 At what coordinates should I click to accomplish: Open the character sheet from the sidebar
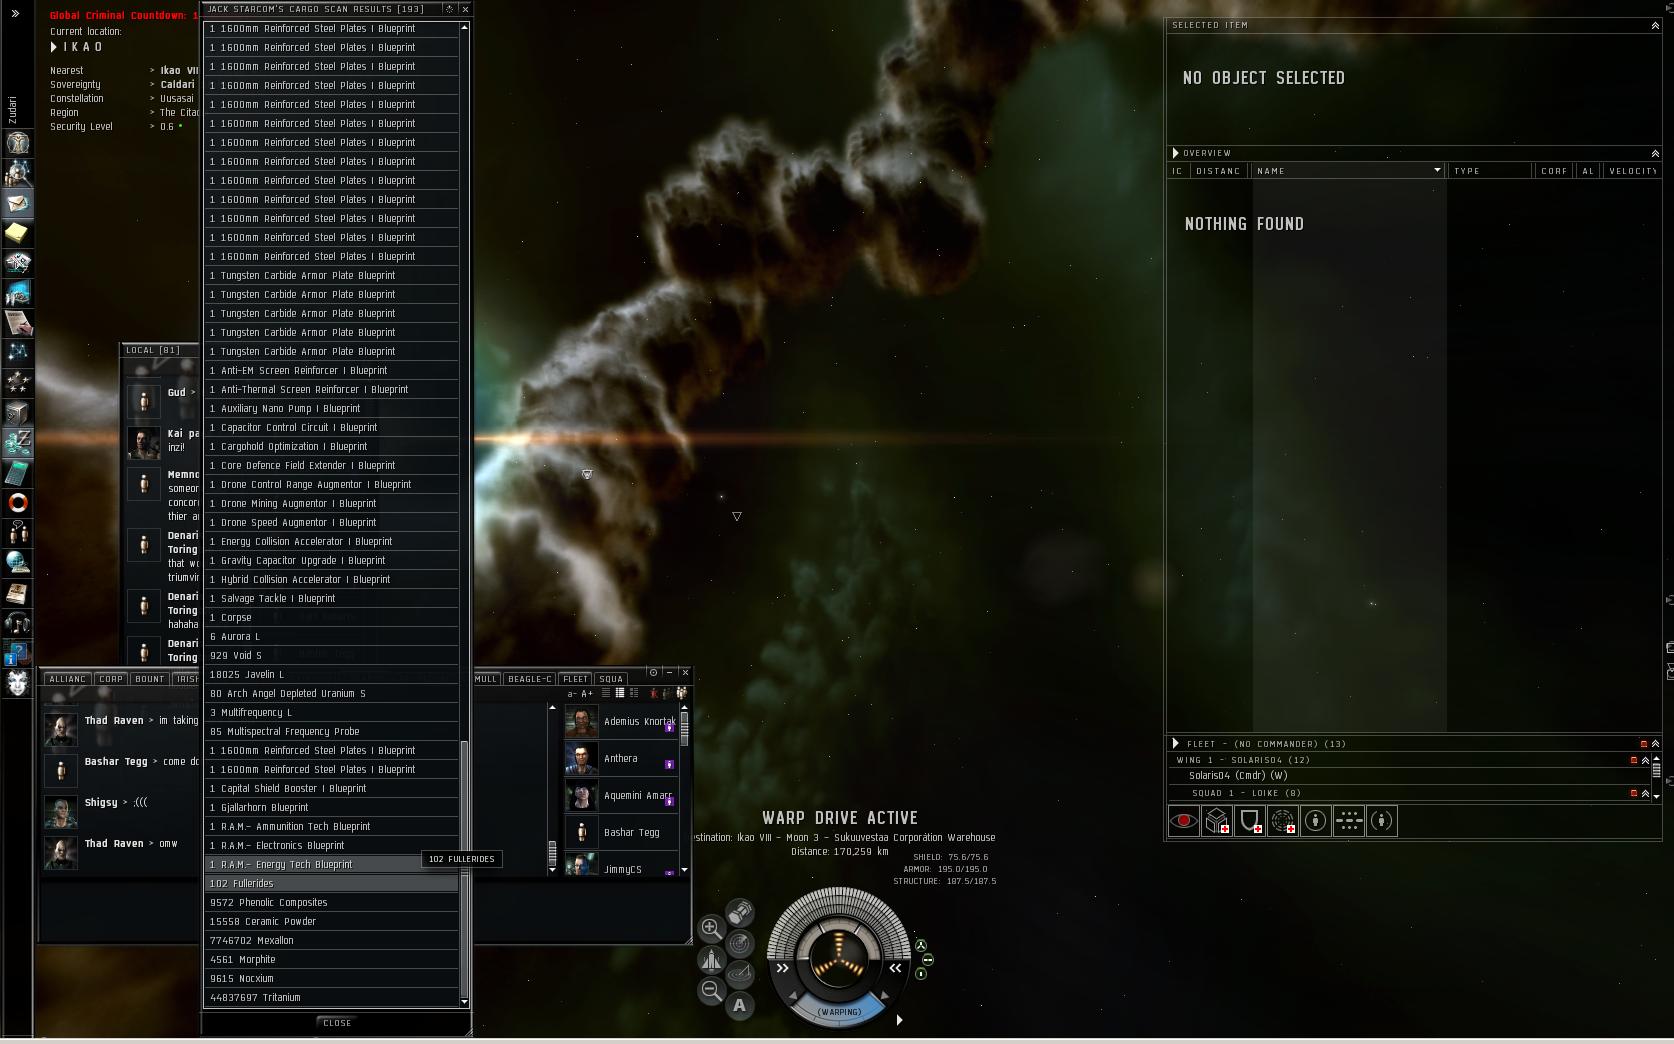click(x=17, y=143)
